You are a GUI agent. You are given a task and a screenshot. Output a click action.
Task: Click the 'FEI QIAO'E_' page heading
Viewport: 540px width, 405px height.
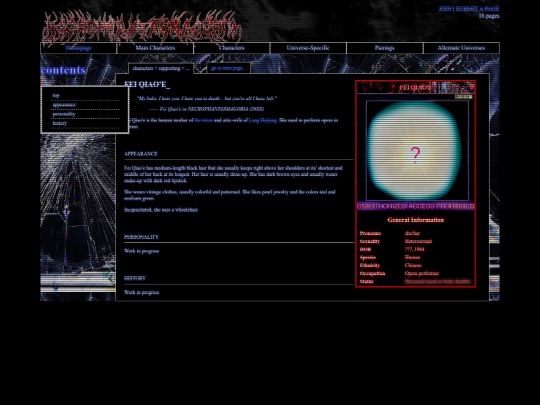pos(147,84)
